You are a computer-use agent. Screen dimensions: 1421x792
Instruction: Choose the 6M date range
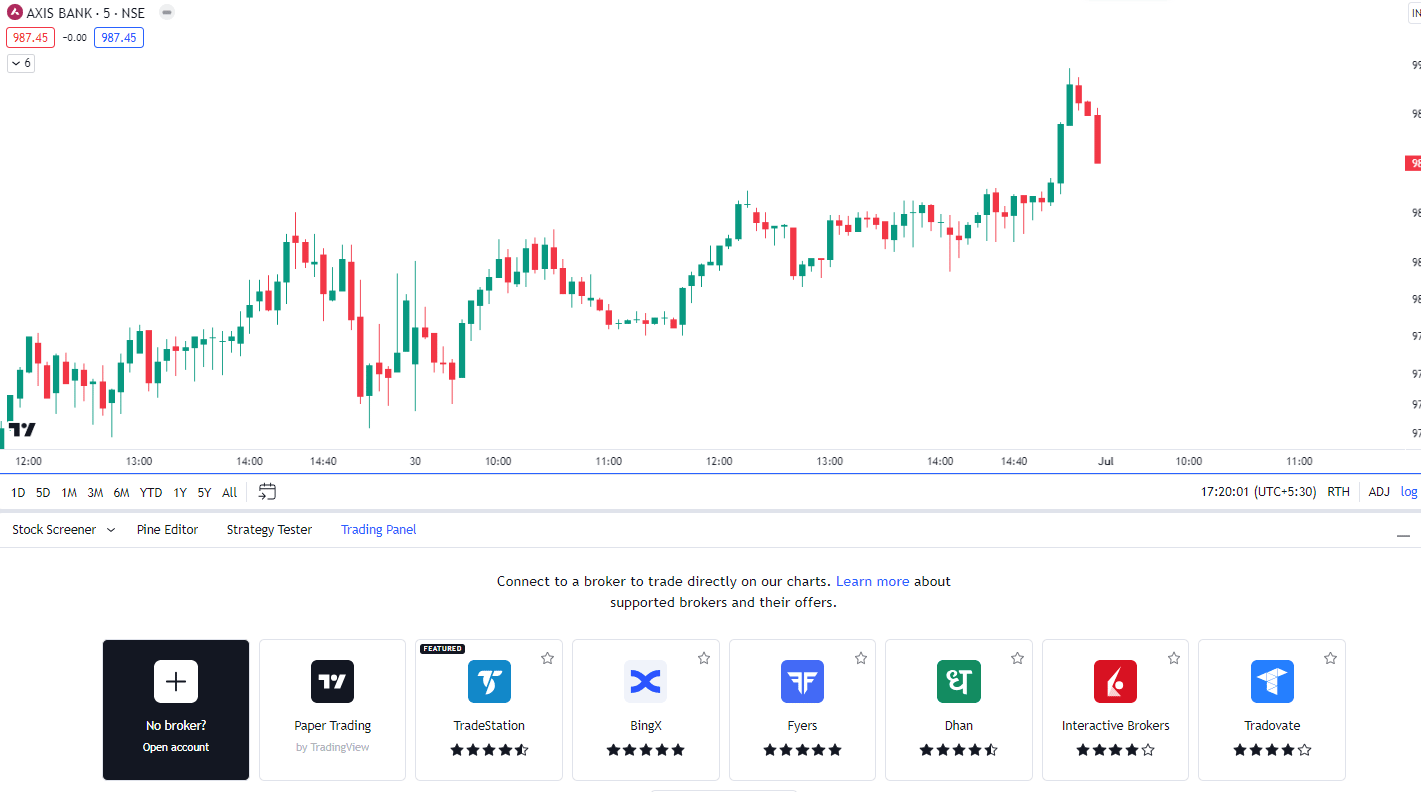tap(121, 492)
